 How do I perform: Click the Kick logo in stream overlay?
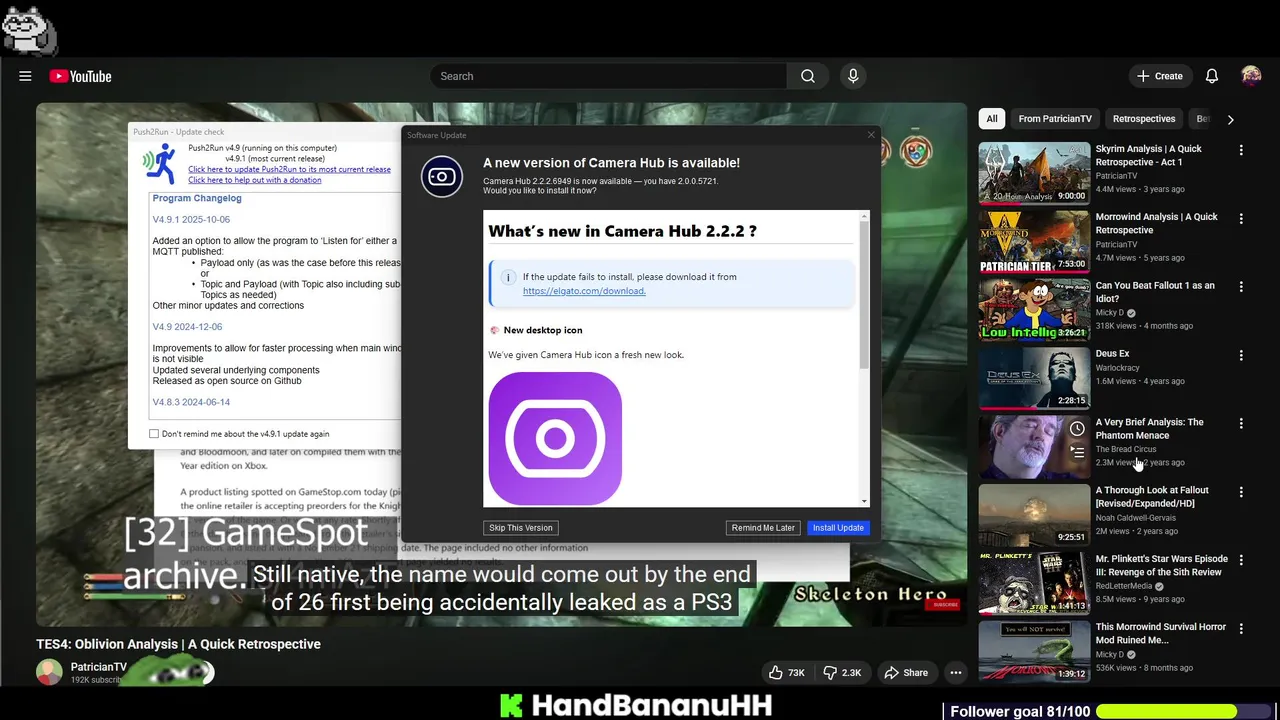click(x=511, y=706)
